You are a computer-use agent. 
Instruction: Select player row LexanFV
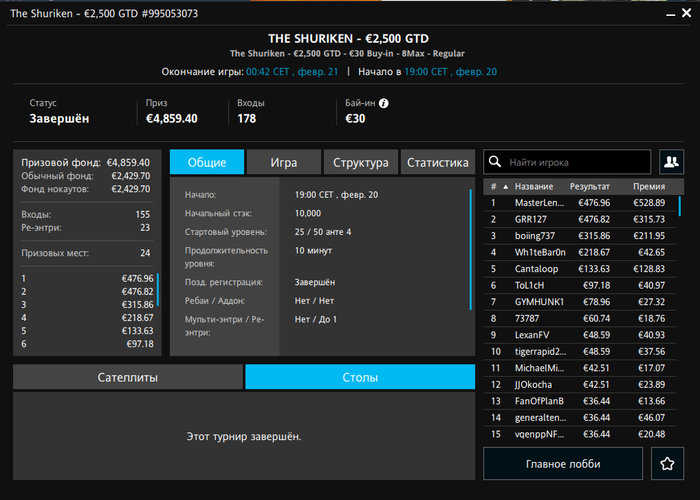579,335
